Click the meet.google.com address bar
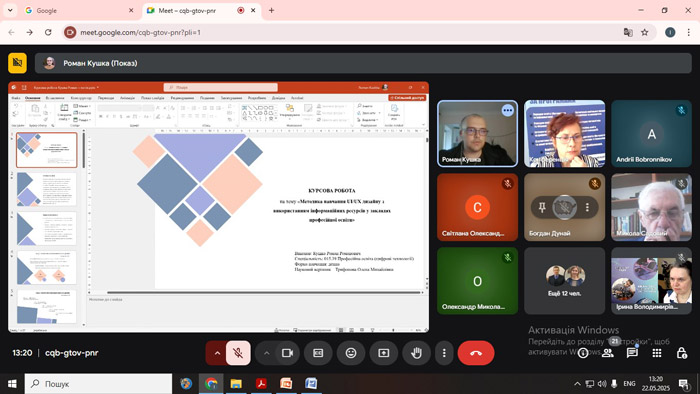 pos(339,32)
